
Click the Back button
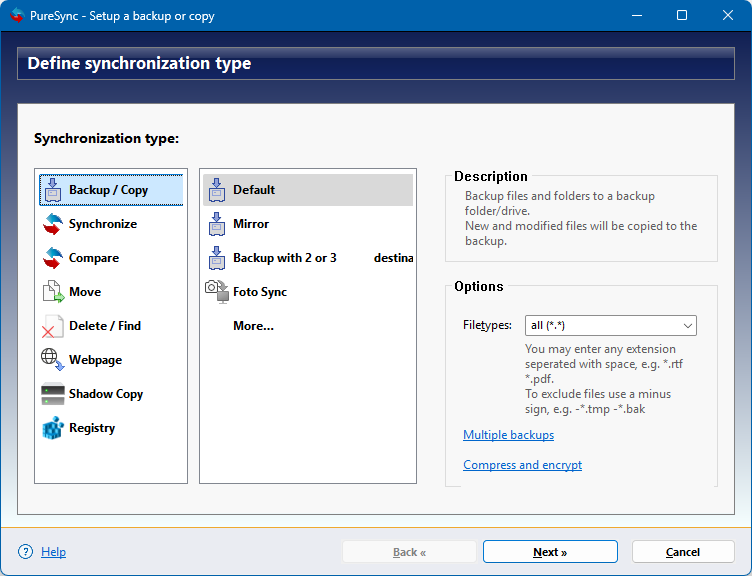point(409,552)
